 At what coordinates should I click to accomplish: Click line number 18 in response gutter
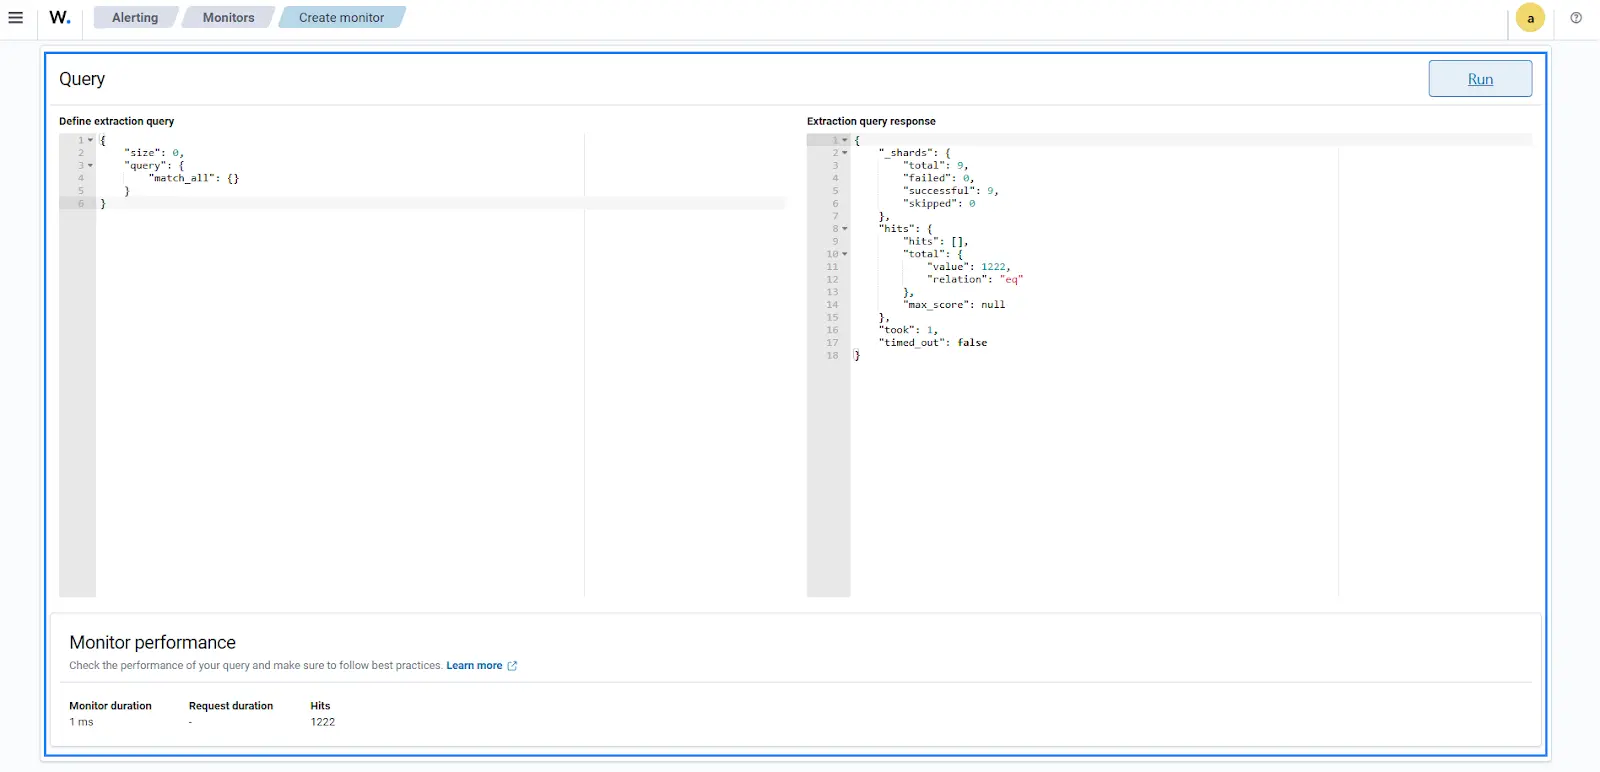[x=832, y=356]
